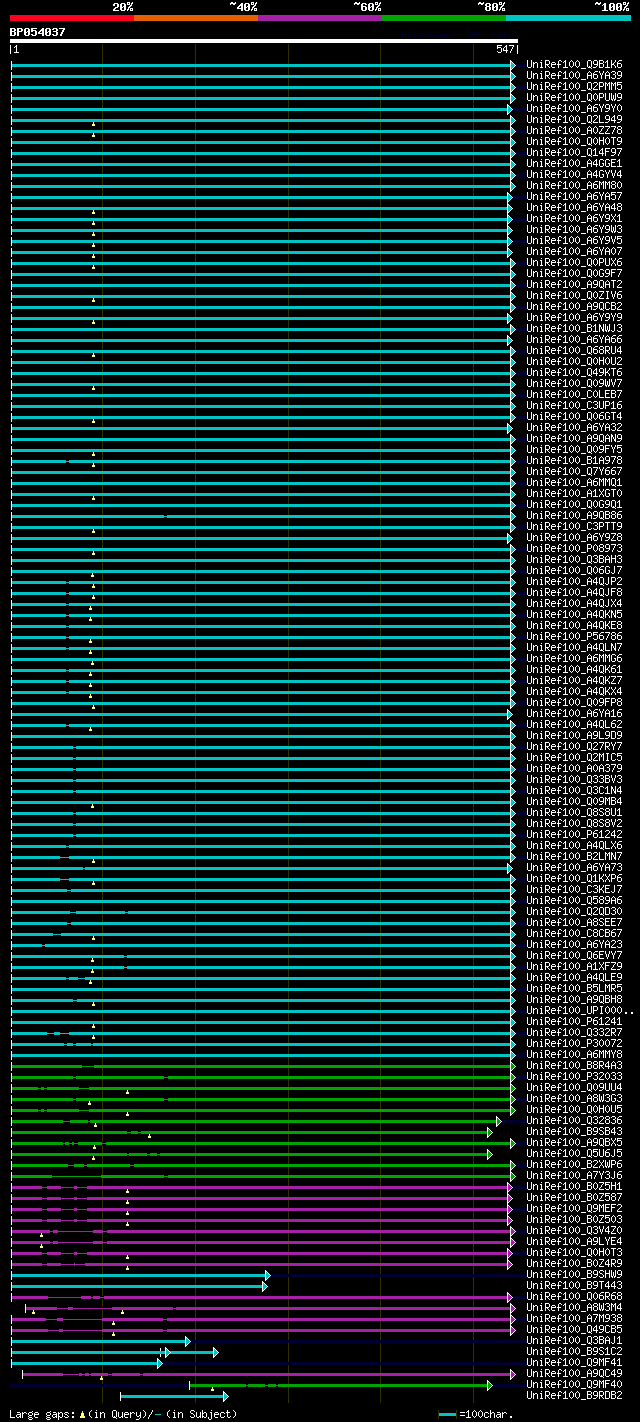The image size is (640, 1422).
Task: Select the UniRef100_B9T443 label
Action: pos(574,1285)
